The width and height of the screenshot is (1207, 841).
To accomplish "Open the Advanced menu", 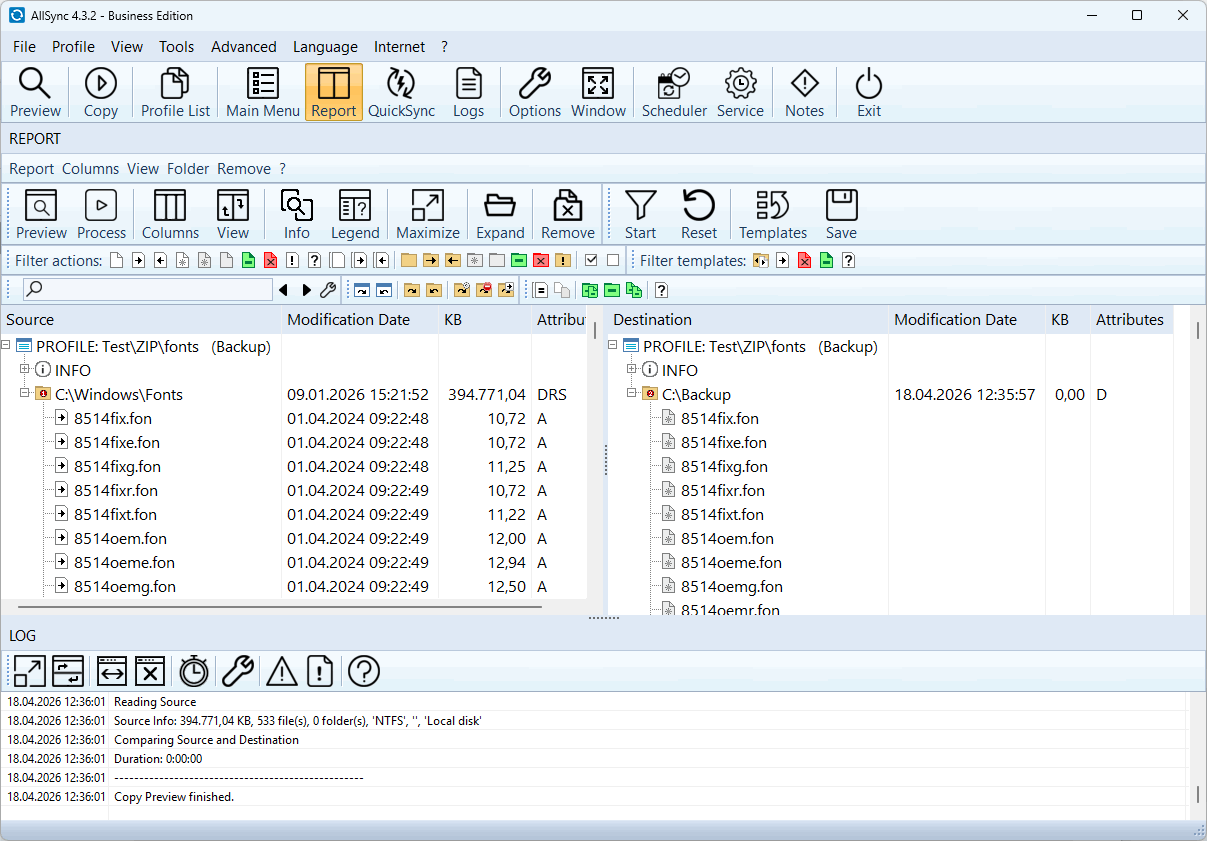I will 244,47.
